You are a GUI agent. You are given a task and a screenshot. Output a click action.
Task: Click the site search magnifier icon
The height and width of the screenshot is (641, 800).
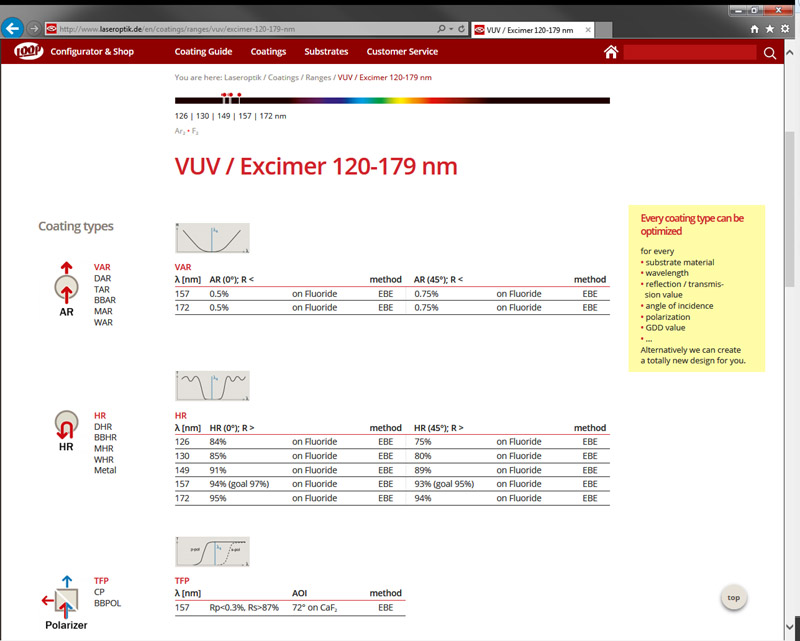pyautogui.click(x=770, y=53)
